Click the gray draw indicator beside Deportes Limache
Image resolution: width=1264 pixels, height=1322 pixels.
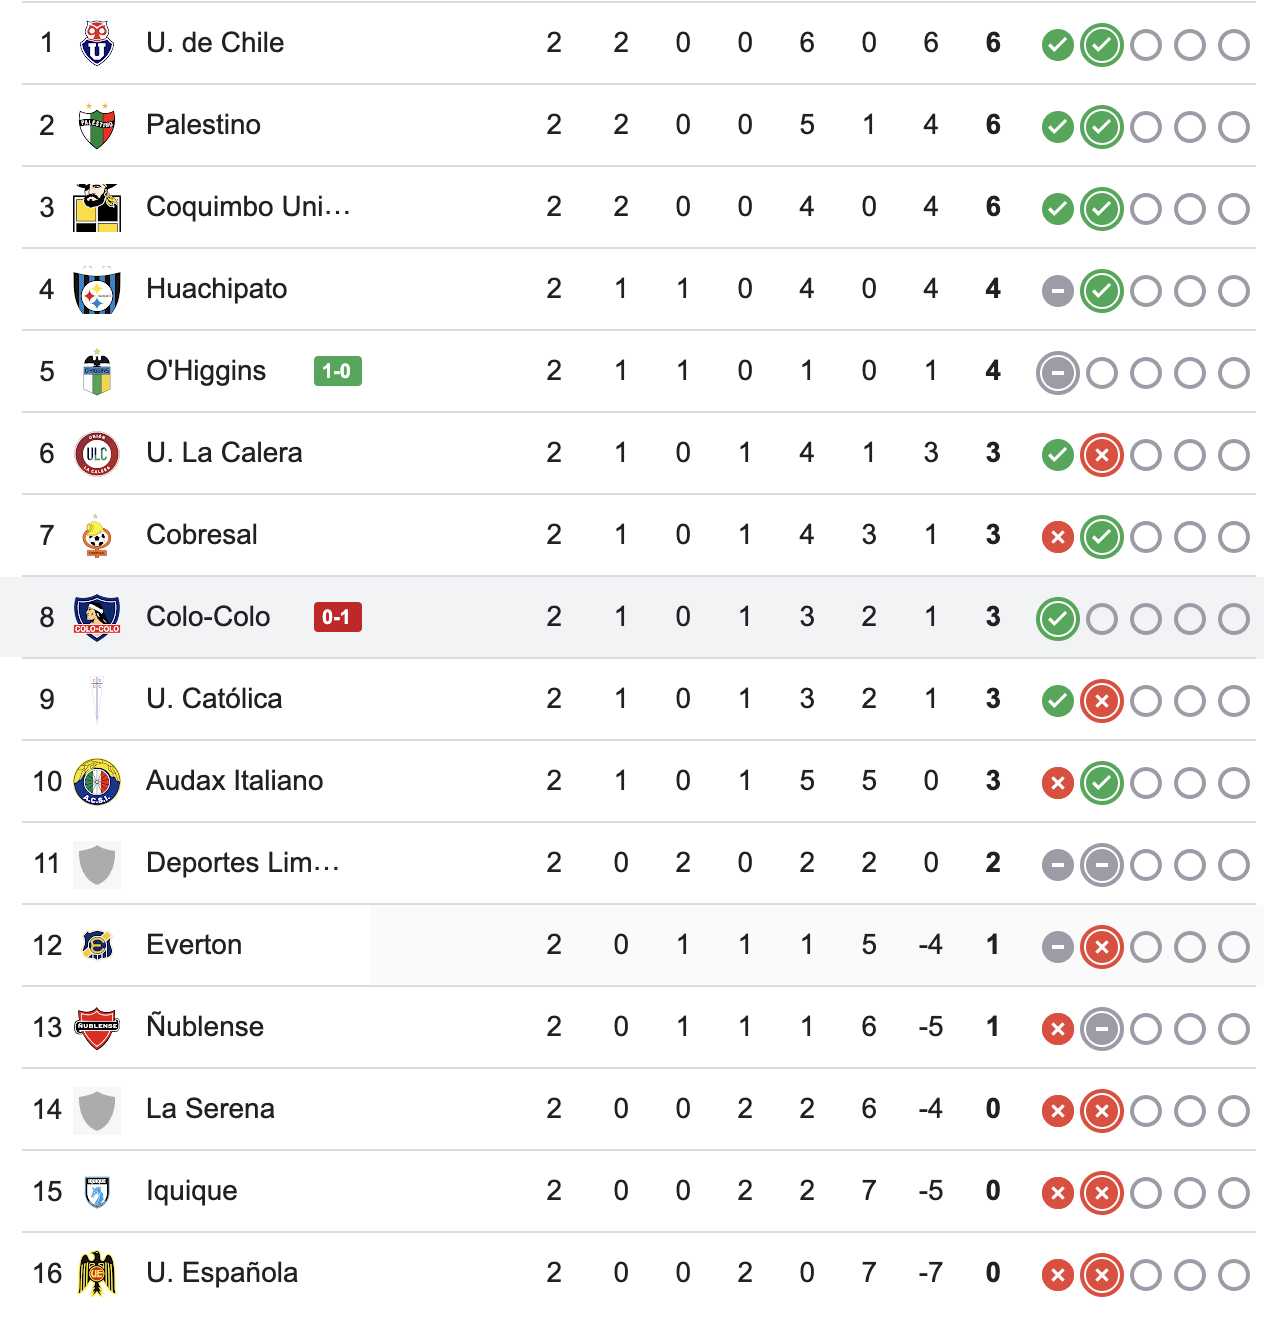click(1057, 865)
